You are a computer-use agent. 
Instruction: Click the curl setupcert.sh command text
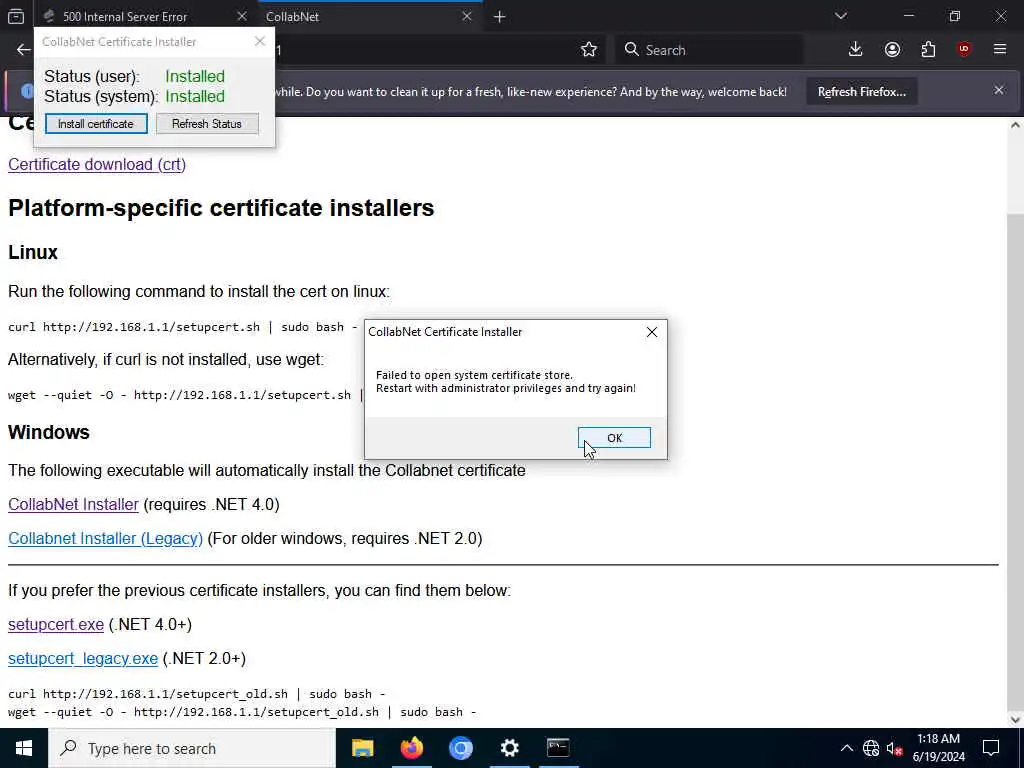point(183,327)
